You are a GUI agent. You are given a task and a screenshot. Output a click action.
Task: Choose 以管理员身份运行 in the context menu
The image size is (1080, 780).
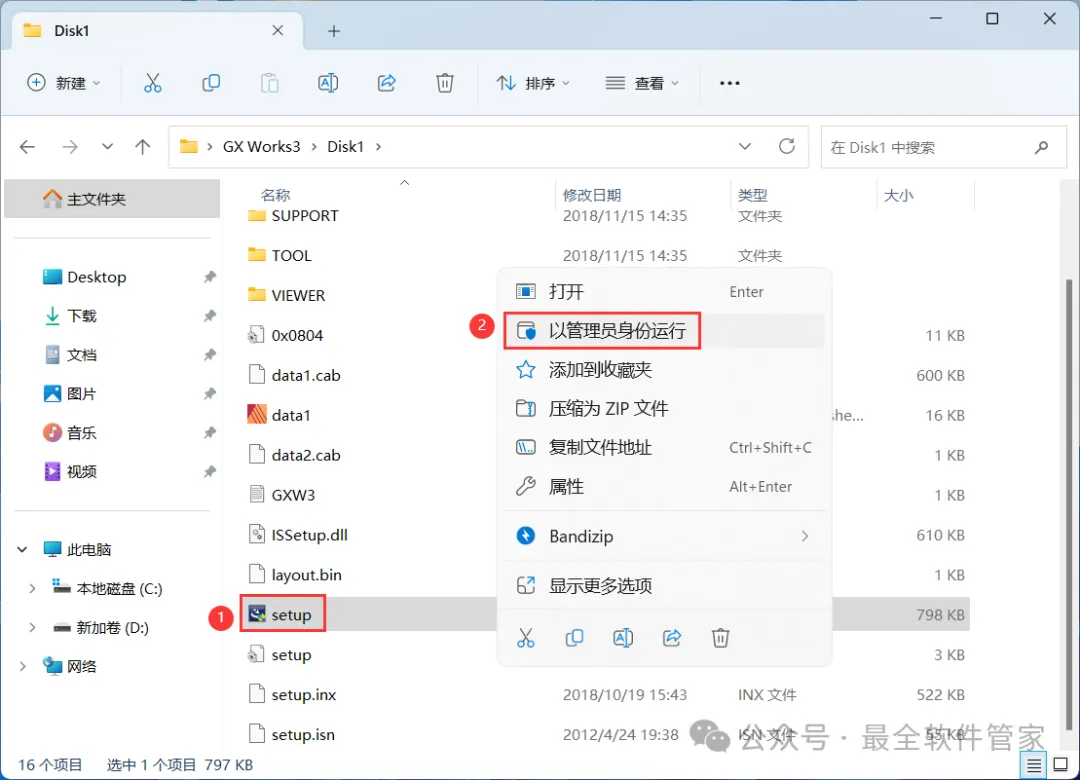pos(665,331)
